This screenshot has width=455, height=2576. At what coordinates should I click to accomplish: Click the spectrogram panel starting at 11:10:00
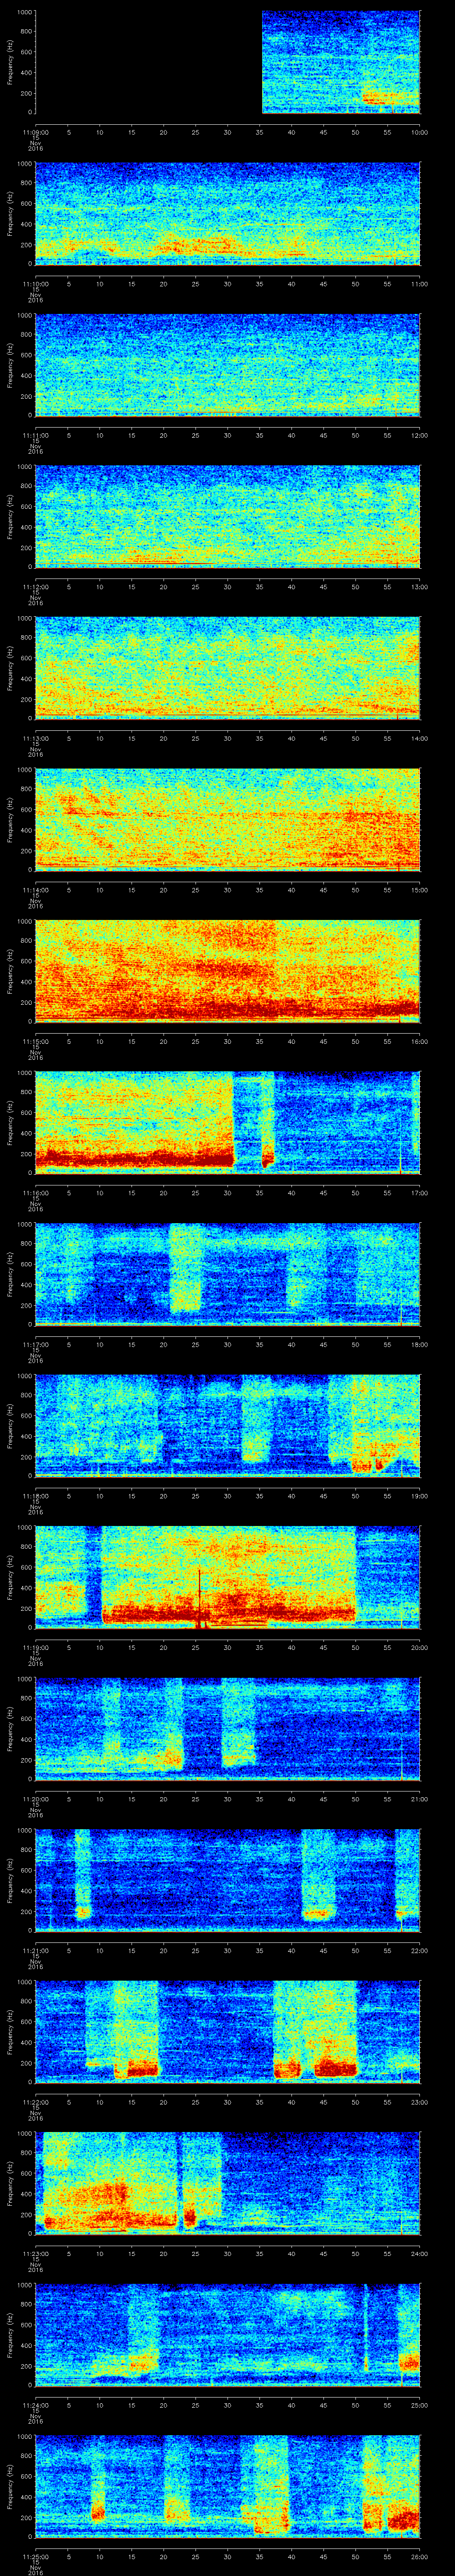pyautogui.click(x=227, y=213)
